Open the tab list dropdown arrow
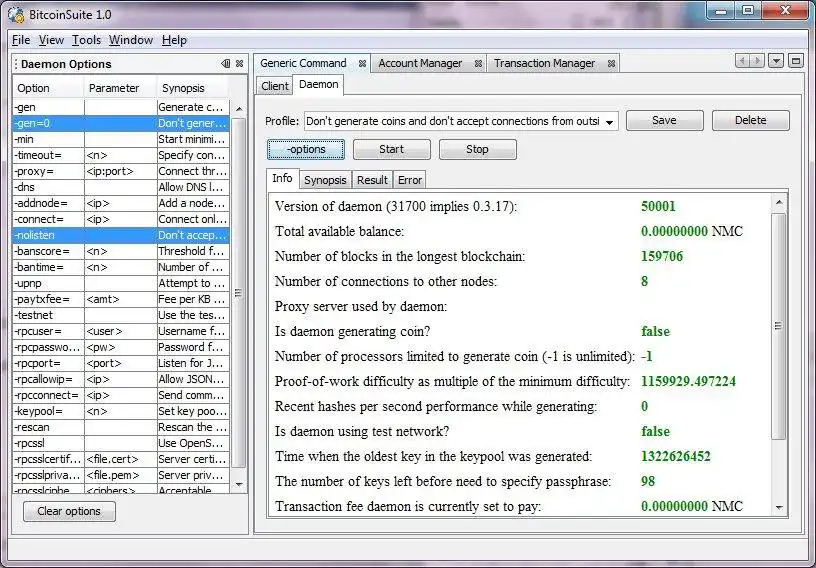The width and height of the screenshot is (816, 568). pyautogui.click(x=776, y=61)
